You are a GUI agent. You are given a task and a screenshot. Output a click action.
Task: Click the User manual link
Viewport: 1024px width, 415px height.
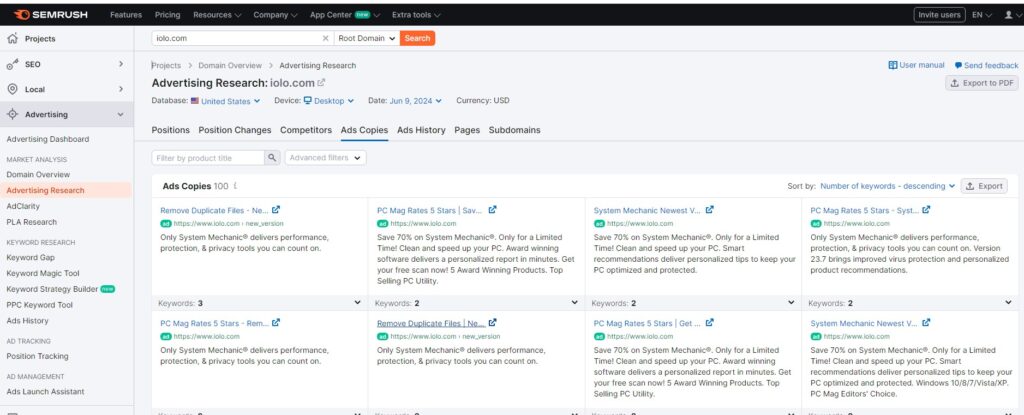[916, 65]
